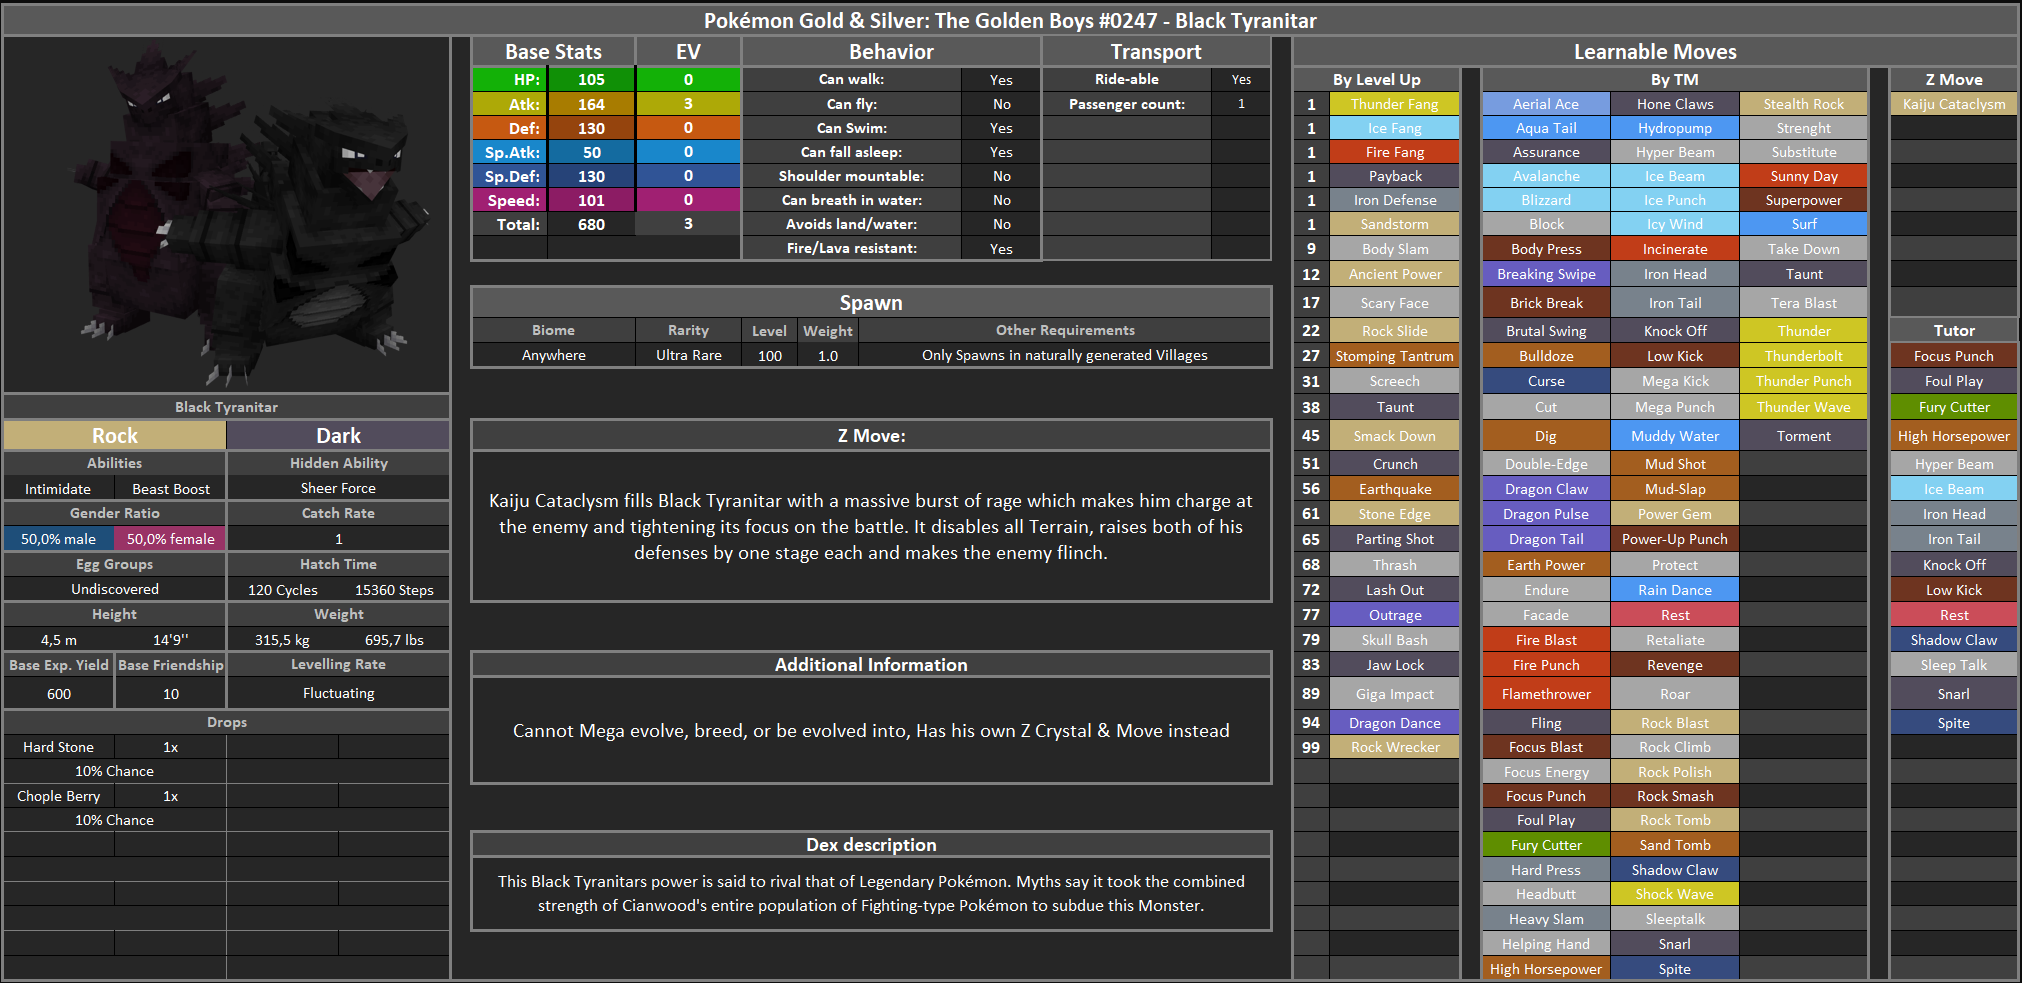This screenshot has height=983, width=2022.
Task: Click the Sleep Talk tutor move
Action: click(x=1953, y=665)
